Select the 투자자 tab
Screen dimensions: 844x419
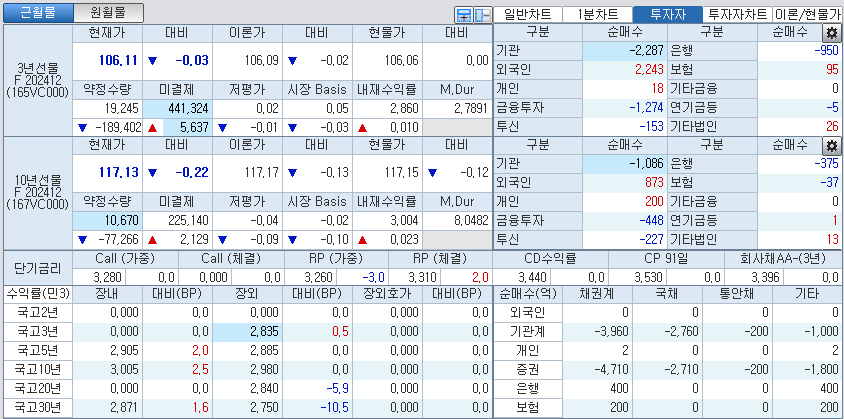tap(667, 15)
